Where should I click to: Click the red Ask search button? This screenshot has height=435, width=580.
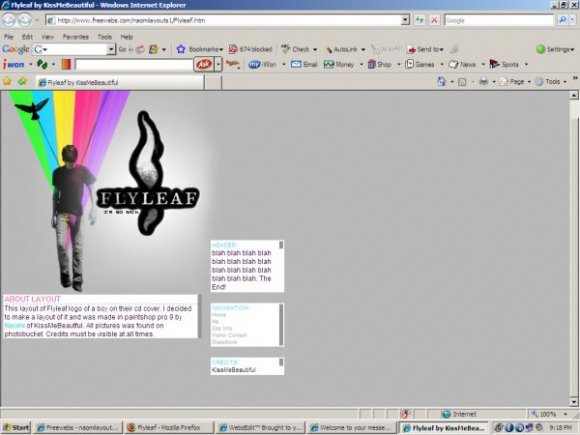203,64
